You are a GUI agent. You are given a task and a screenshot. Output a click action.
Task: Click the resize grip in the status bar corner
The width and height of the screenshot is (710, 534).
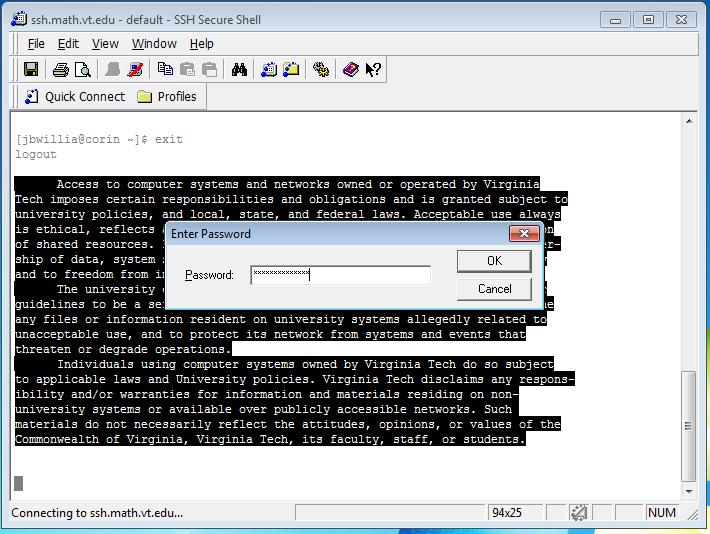(x=692, y=513)
